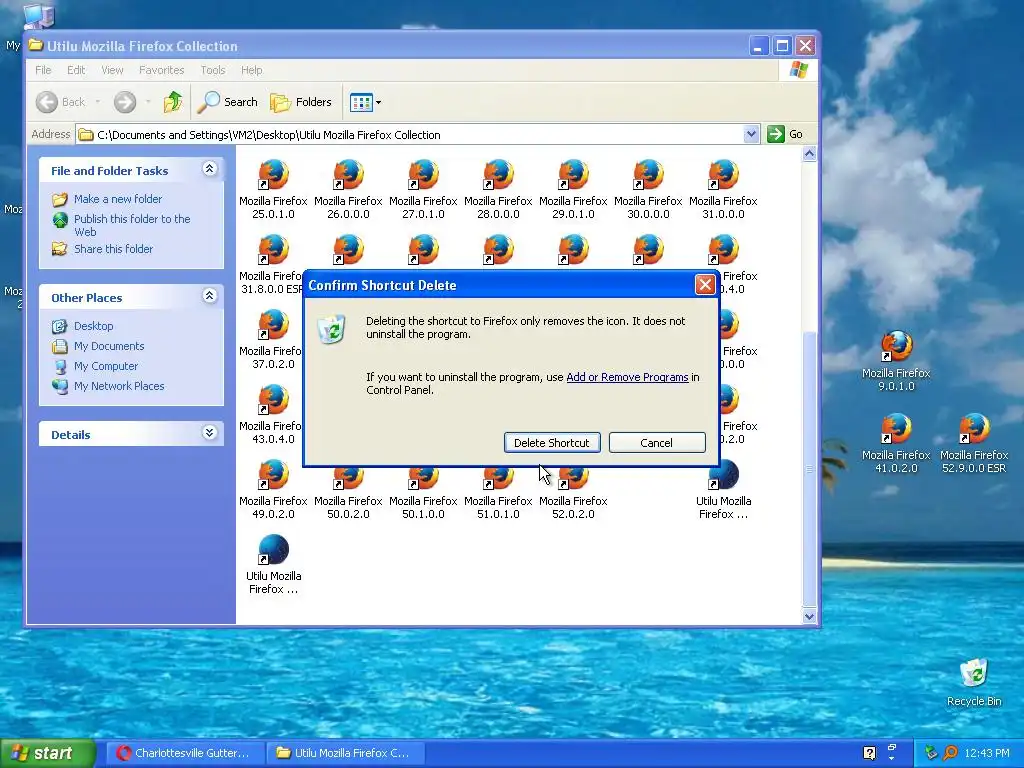Select desktop Mozilla Firefox 41.0.2.0 shortcut
The height and width of the screenshot is (768, 1024).
pyautogui.click(x=896, y=443)
